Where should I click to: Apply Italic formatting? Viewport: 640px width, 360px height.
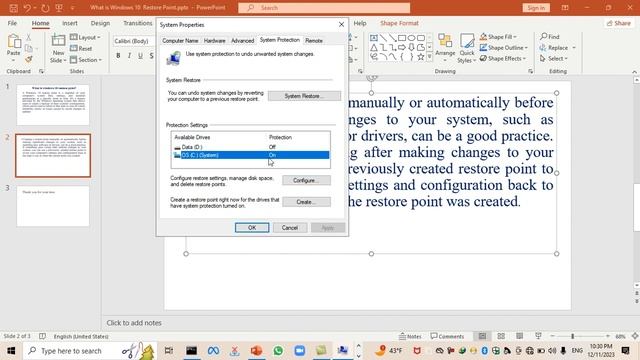129,56
